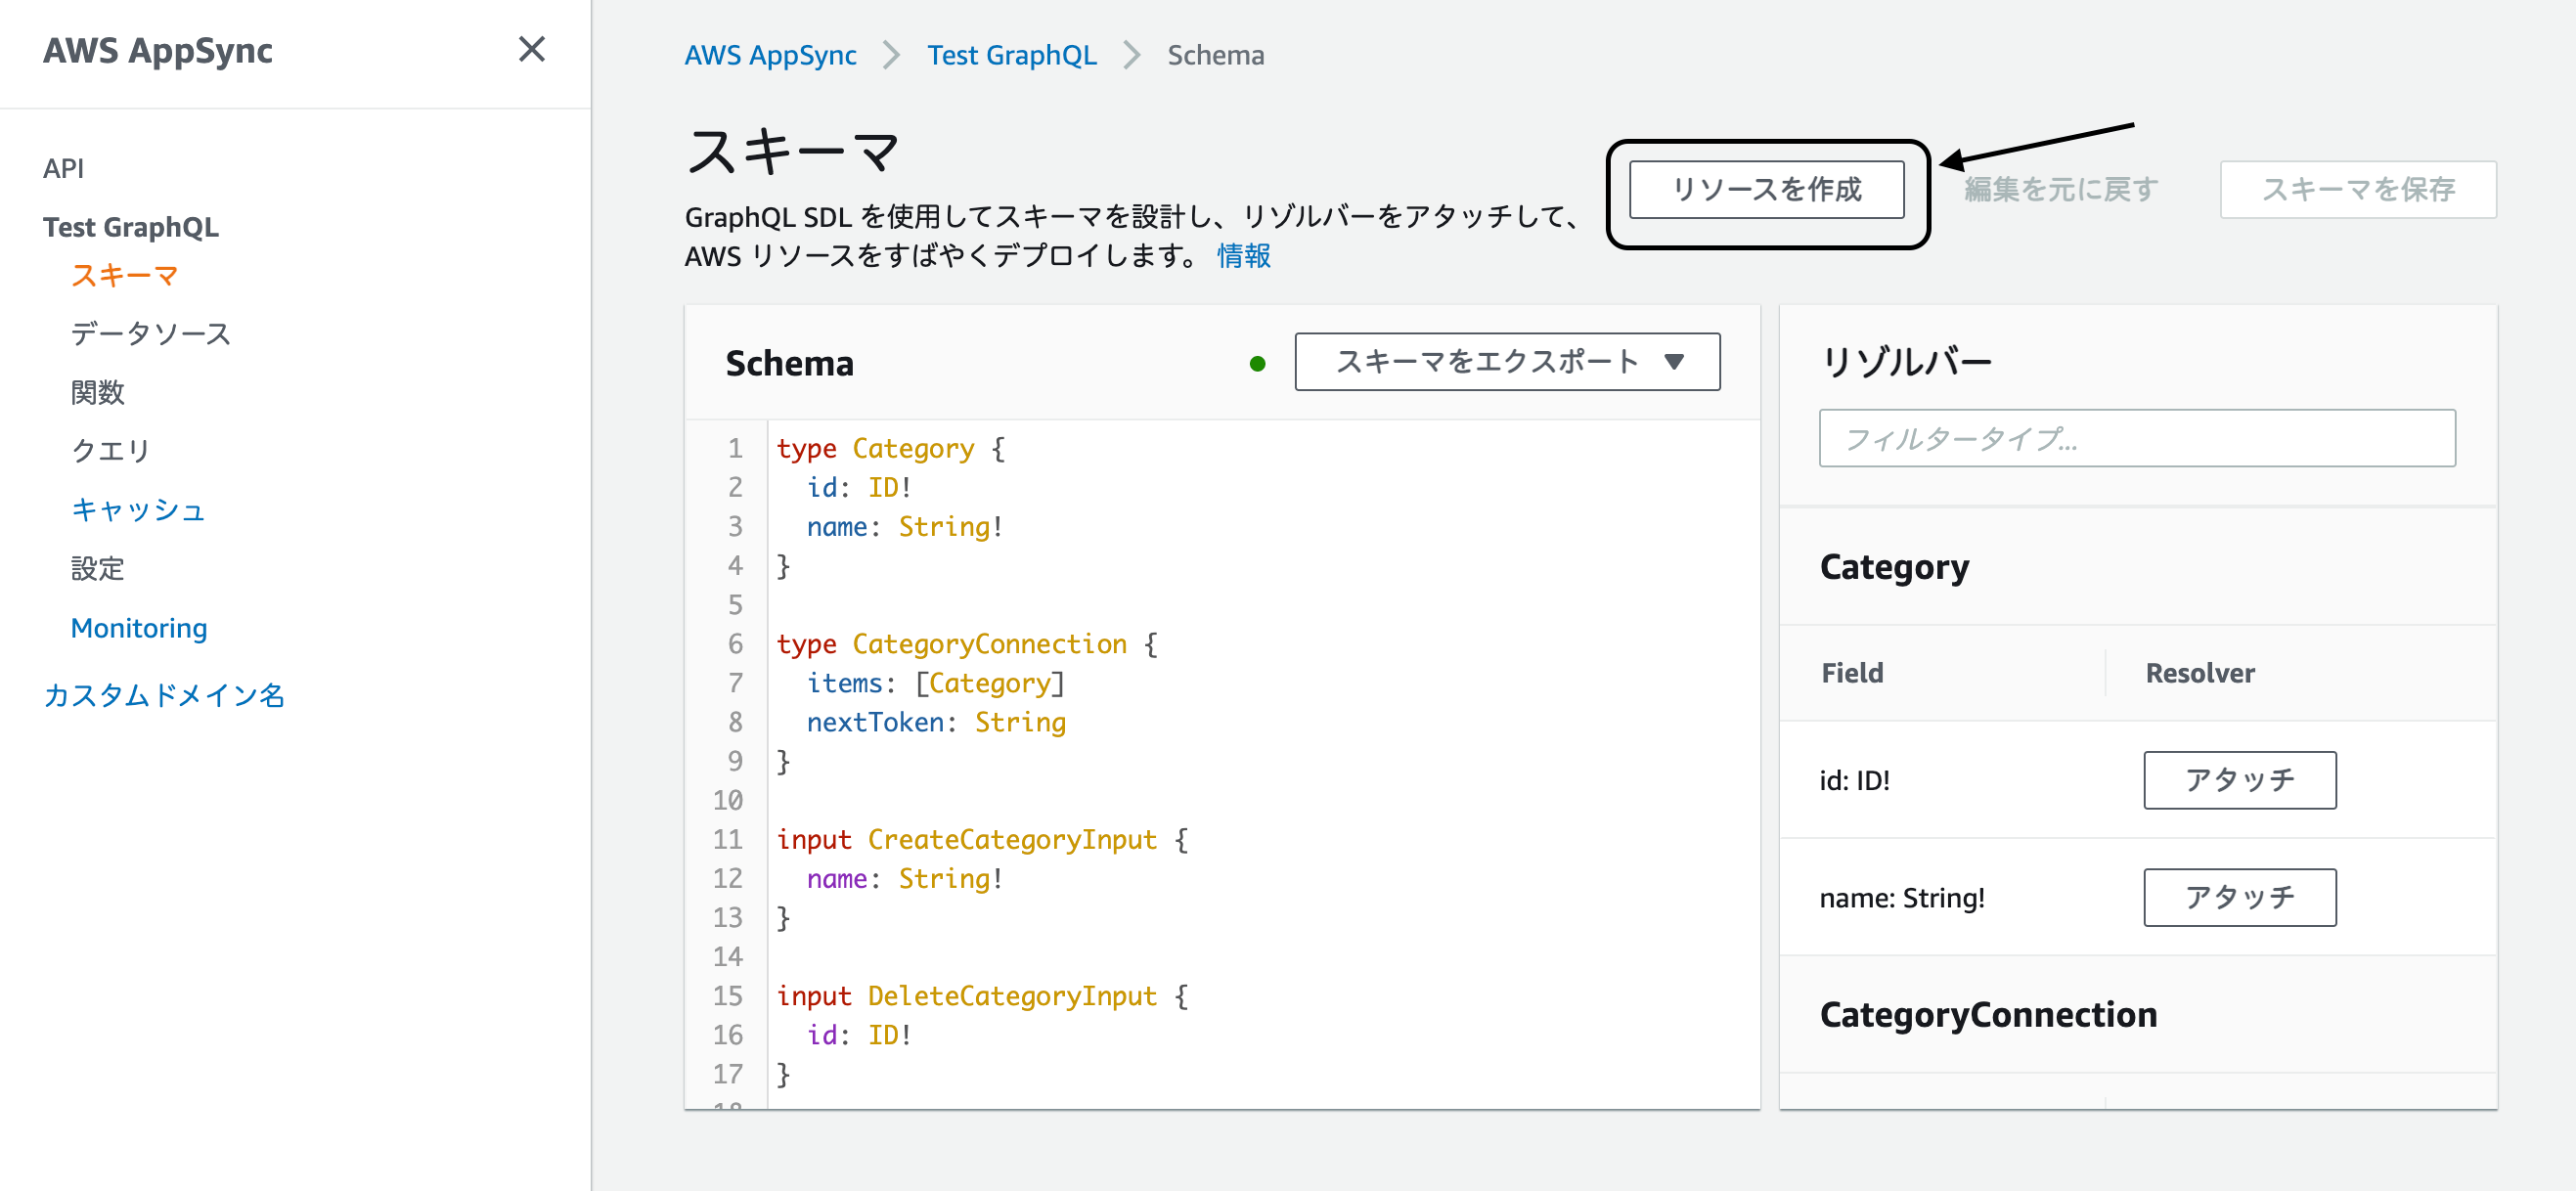The width and height of the screenshot is (2576, 1191).
Task: Click the Field column header
Action: pos(1851,673)
